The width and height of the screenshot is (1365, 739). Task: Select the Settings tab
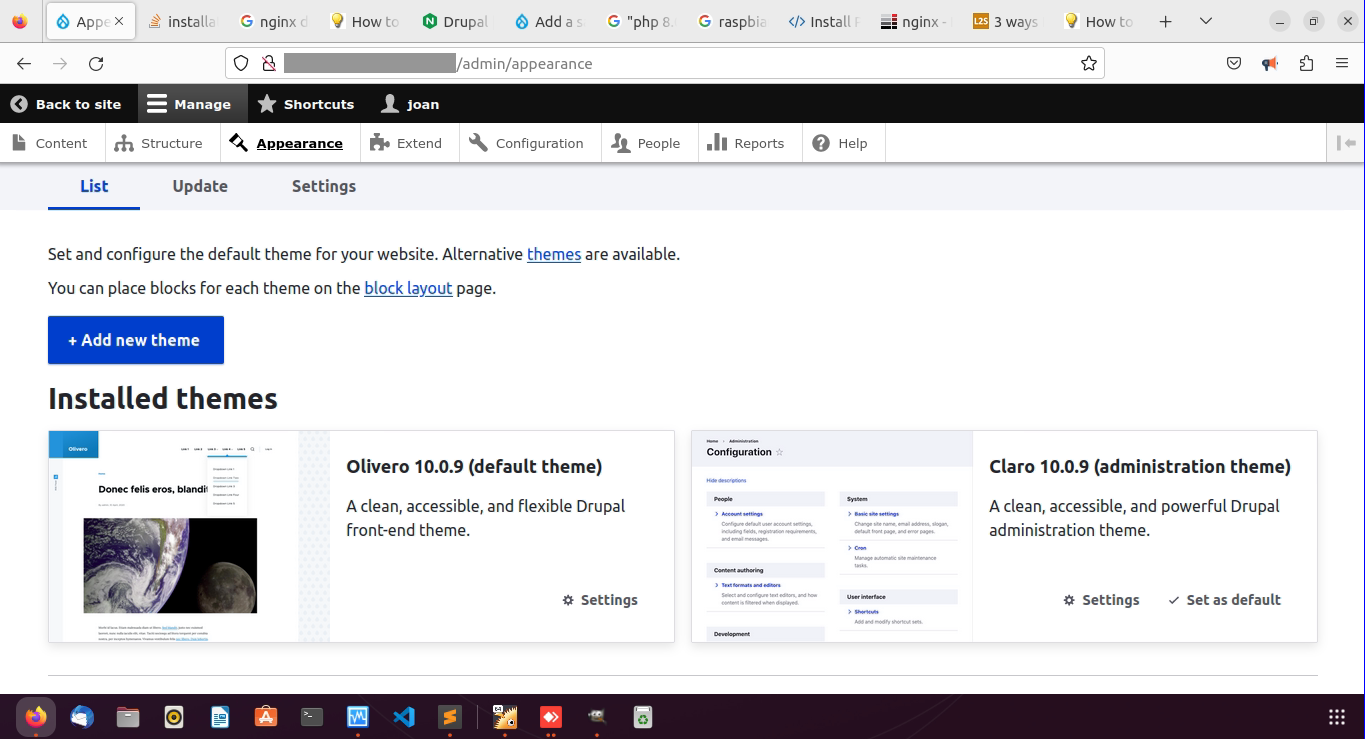pos(324,187)
